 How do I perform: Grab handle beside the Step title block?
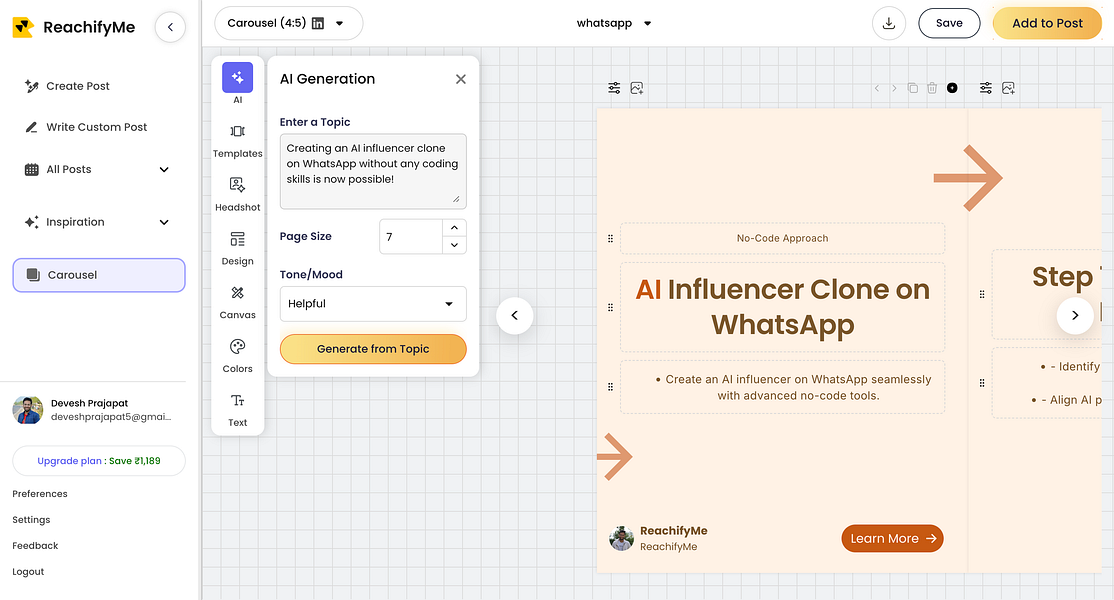point(982,294)
